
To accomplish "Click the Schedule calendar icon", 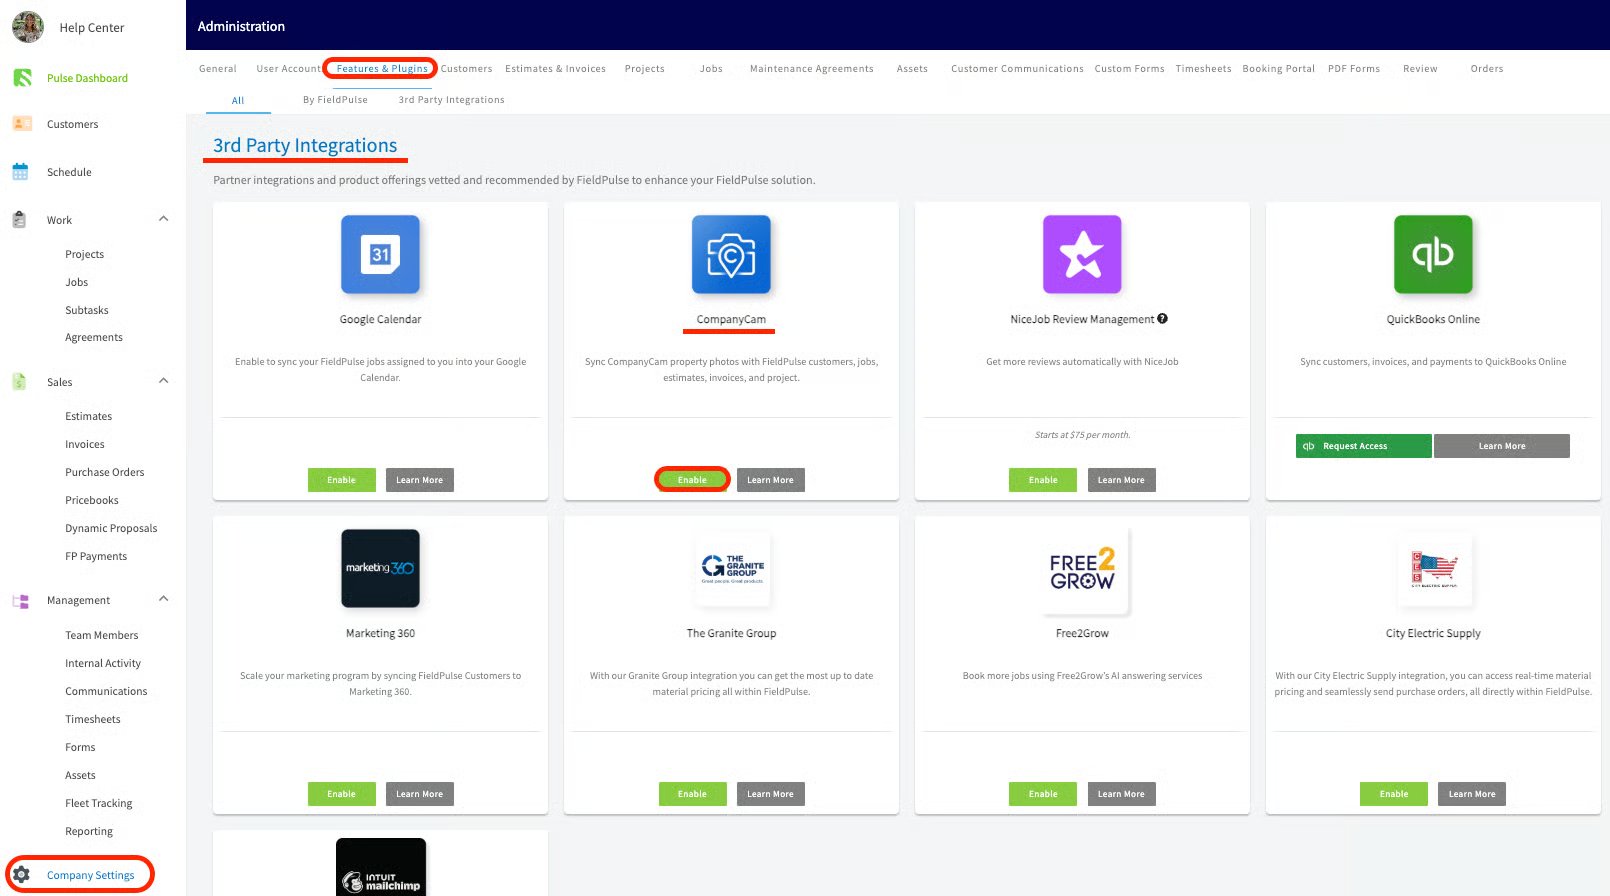I will click(x=20, y=171).
